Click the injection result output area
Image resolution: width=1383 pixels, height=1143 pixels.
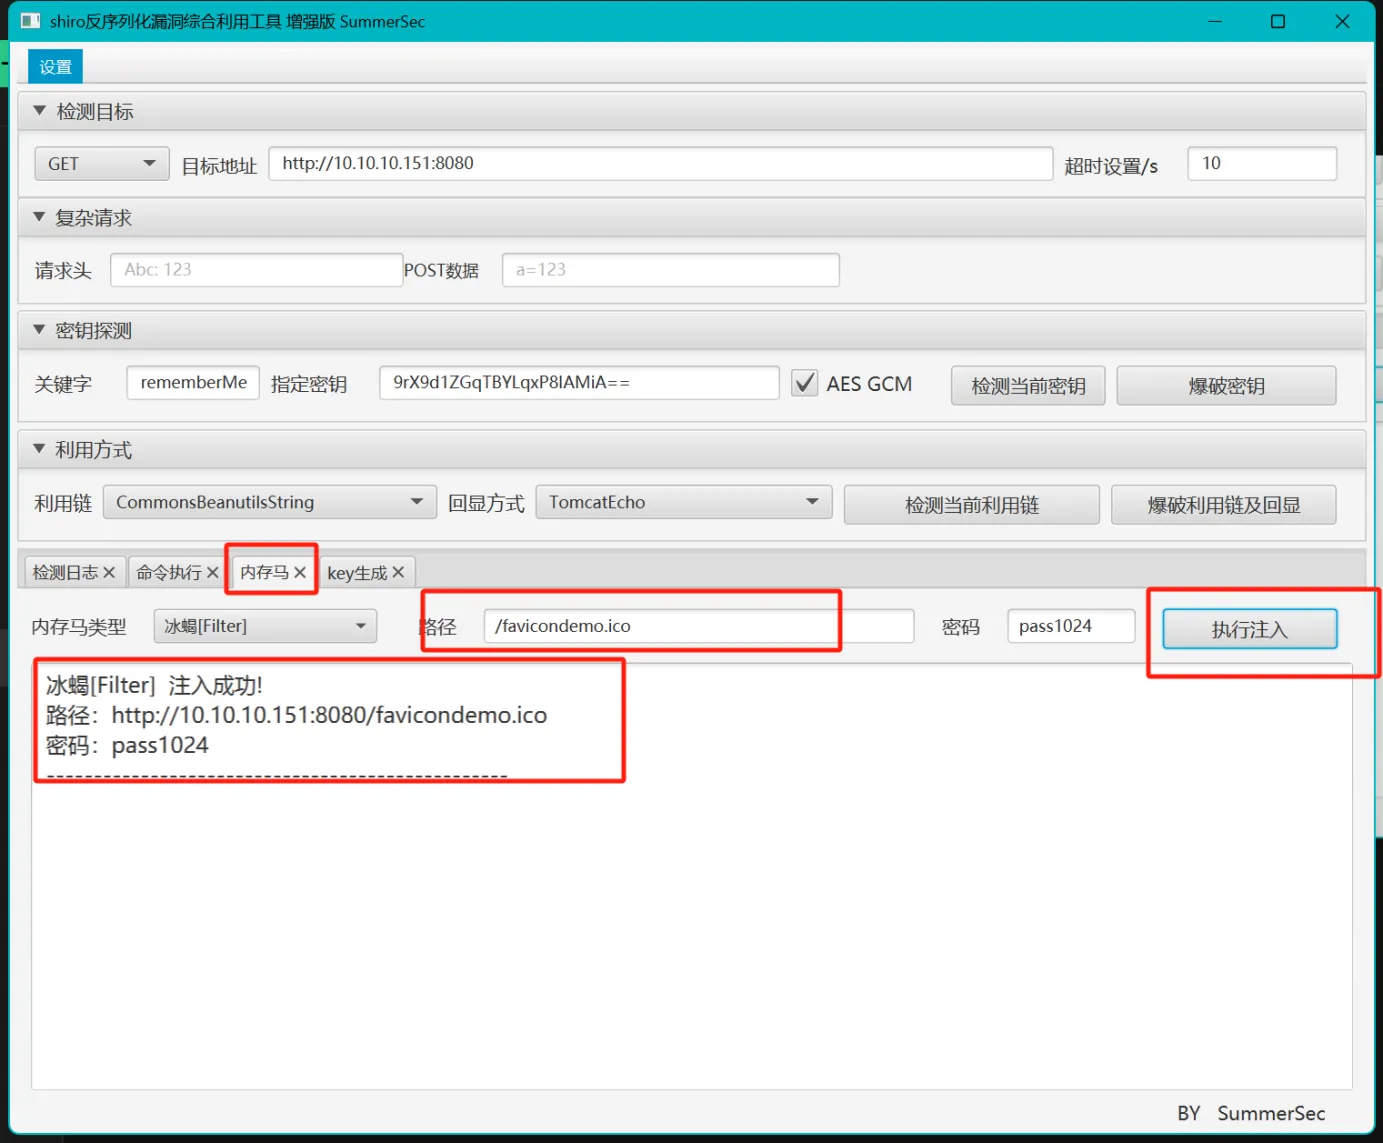pos(692,876)
